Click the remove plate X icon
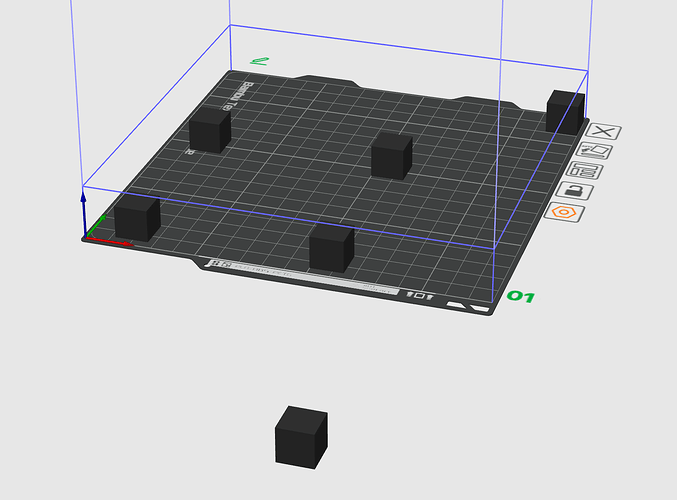Image resolution: width=677 pixels, height=500 pixels. [x=603, y=131]
